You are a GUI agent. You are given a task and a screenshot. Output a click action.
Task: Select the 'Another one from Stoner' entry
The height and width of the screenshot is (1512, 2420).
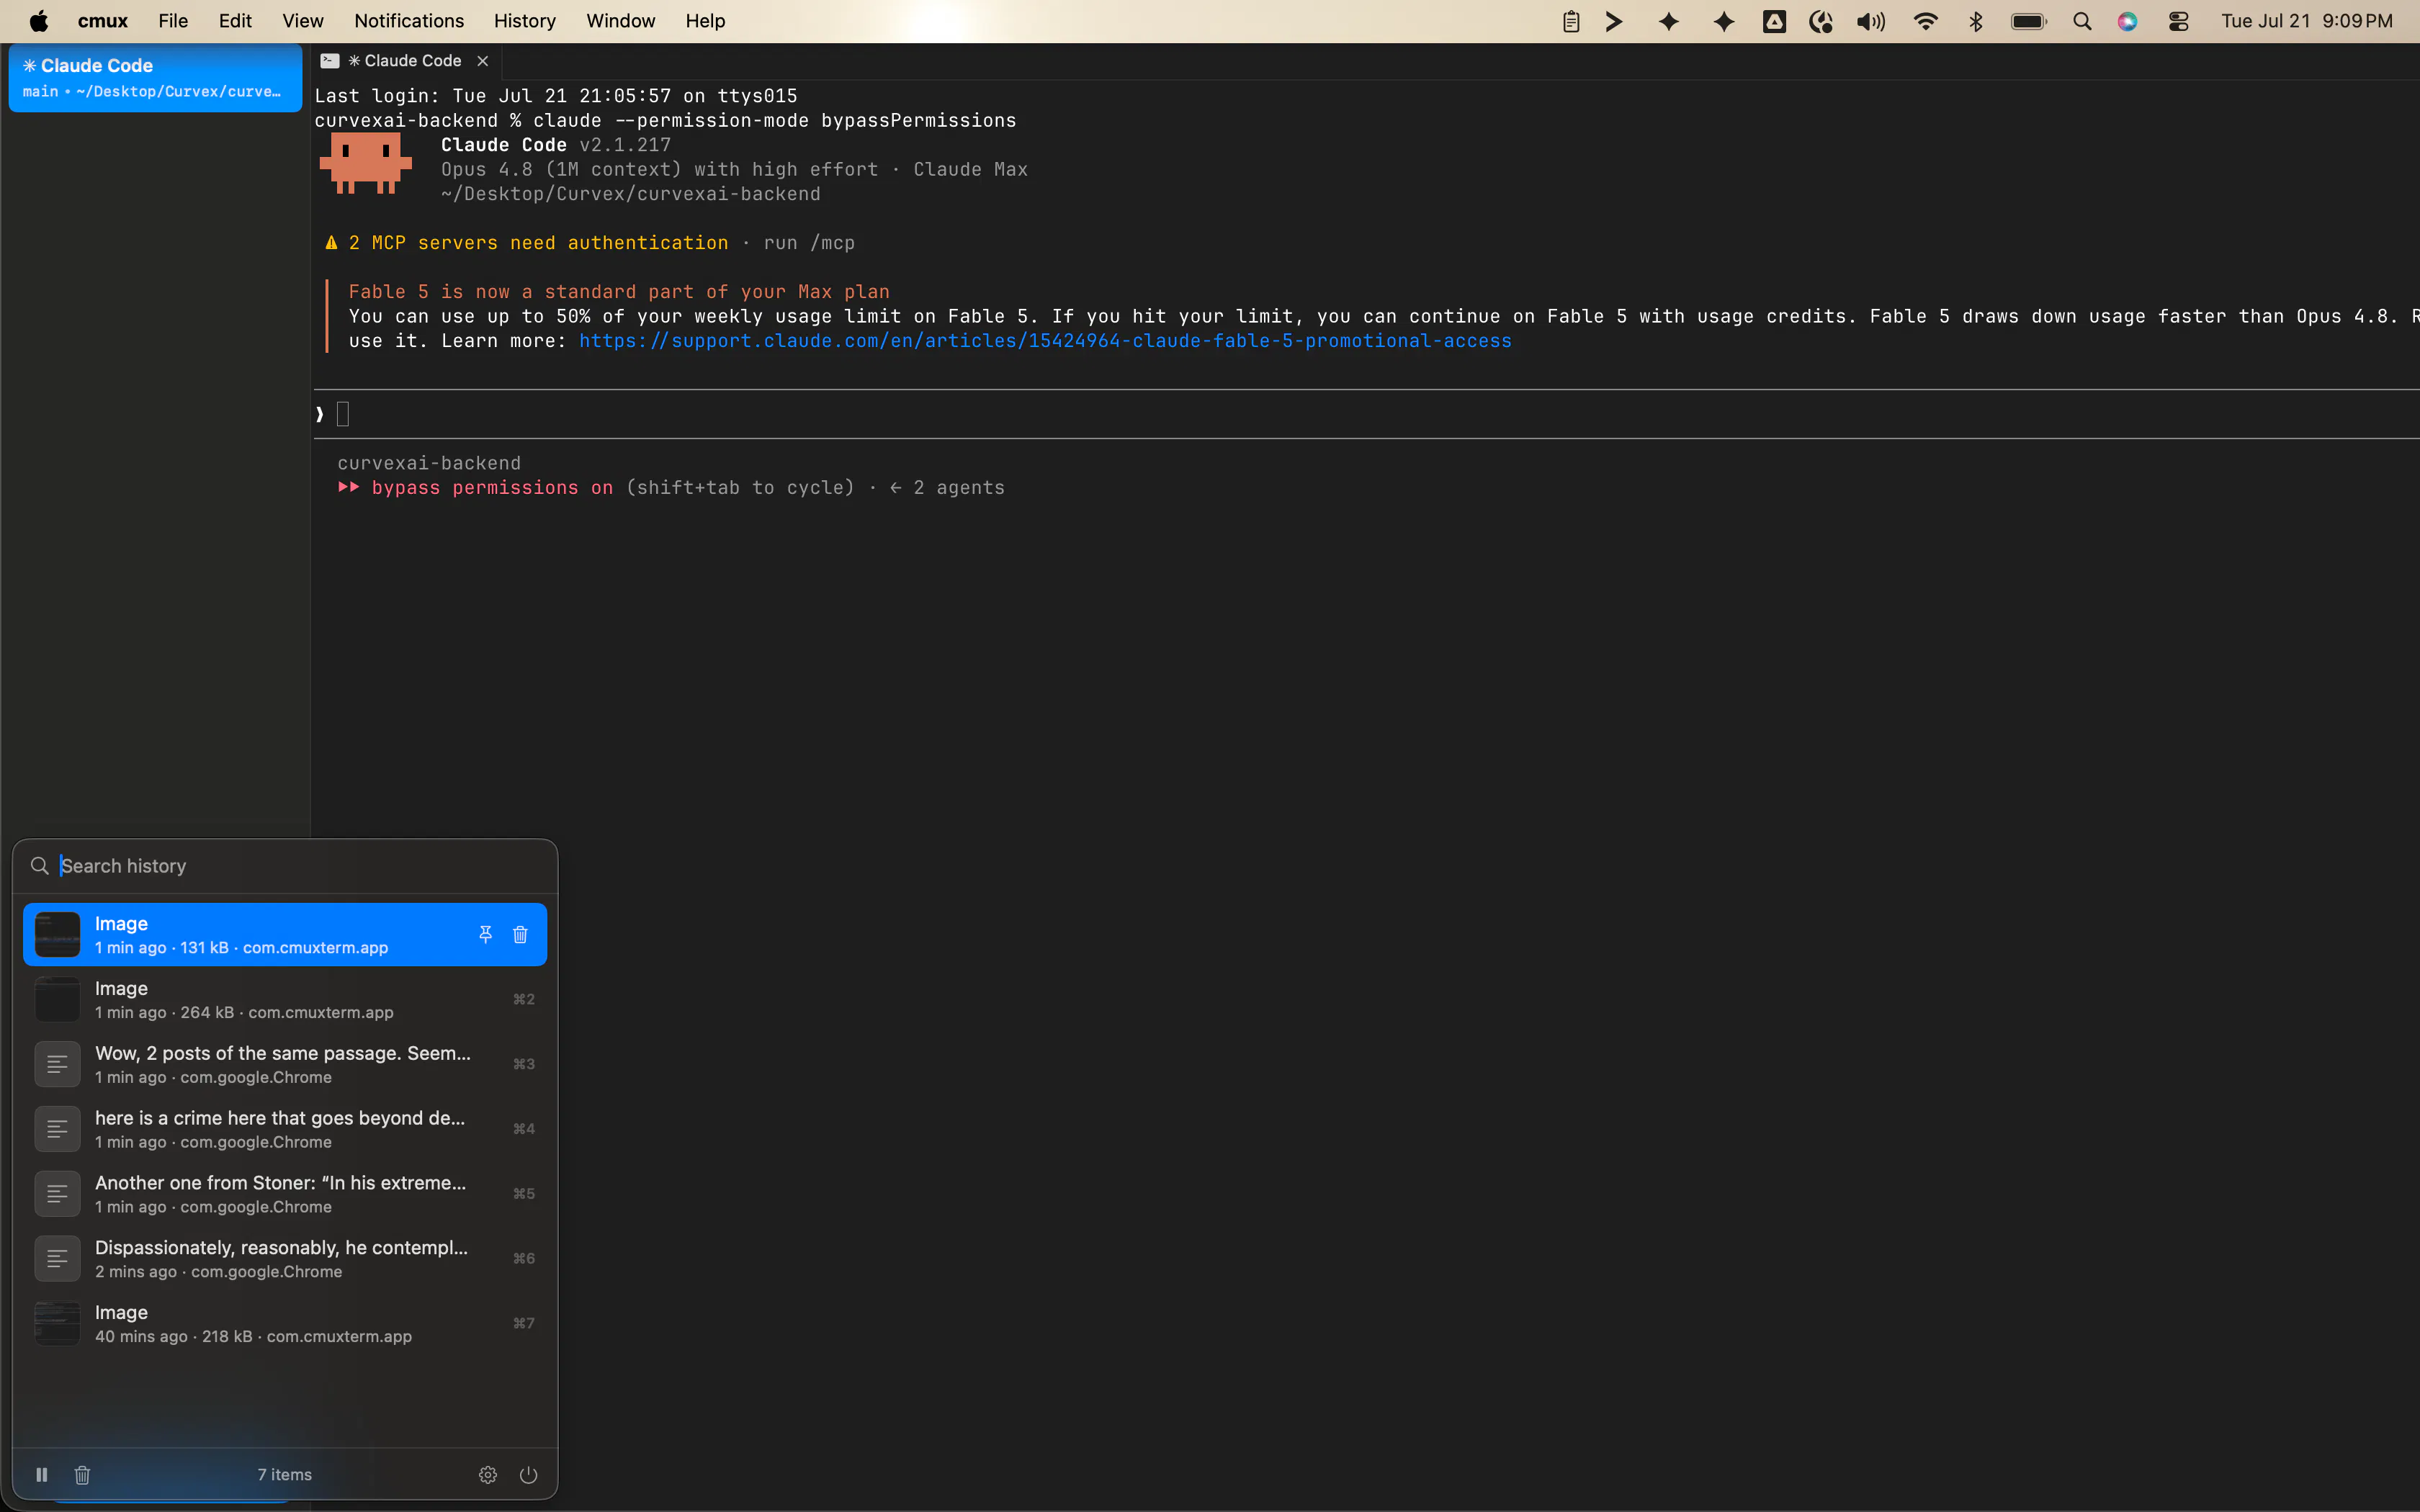pos(285,1193)
